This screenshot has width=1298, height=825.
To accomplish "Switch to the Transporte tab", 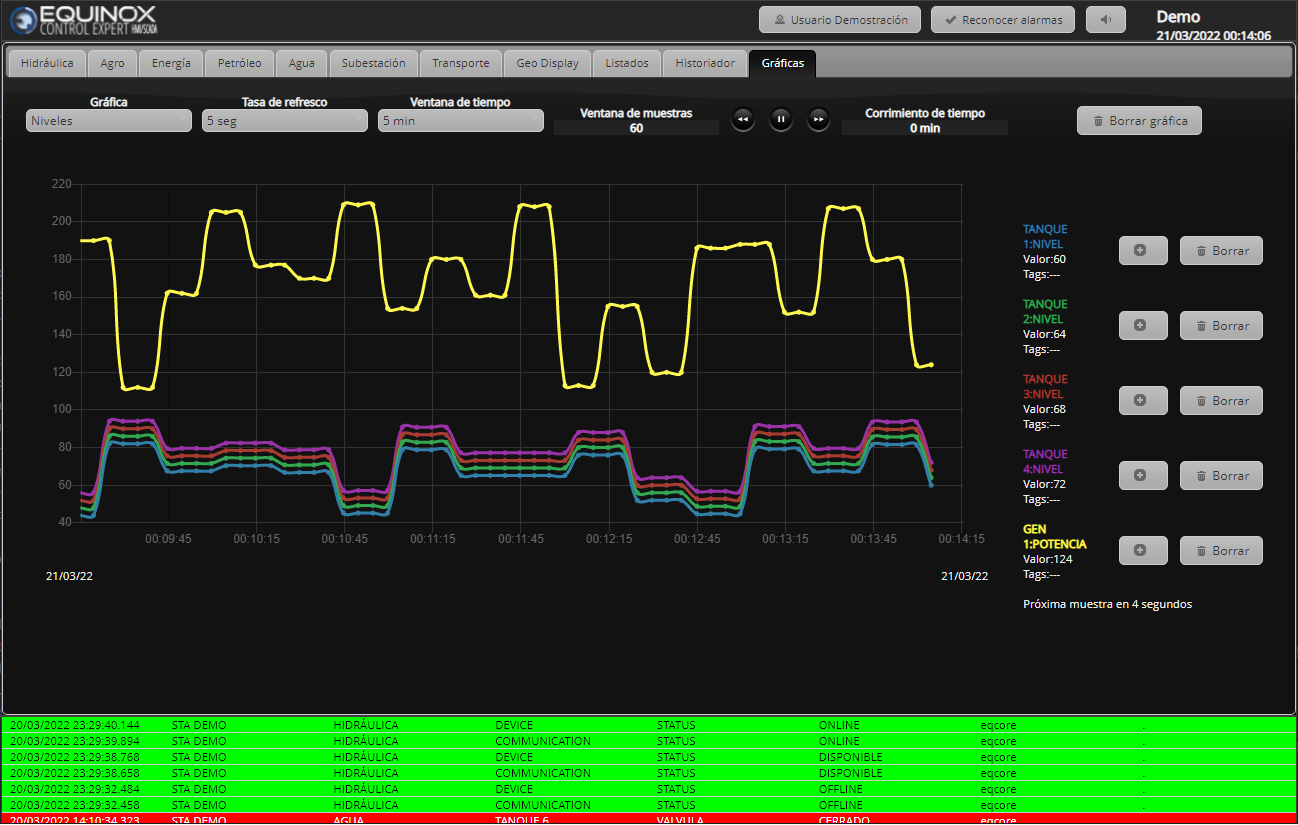I will click(x=461, y=63).
